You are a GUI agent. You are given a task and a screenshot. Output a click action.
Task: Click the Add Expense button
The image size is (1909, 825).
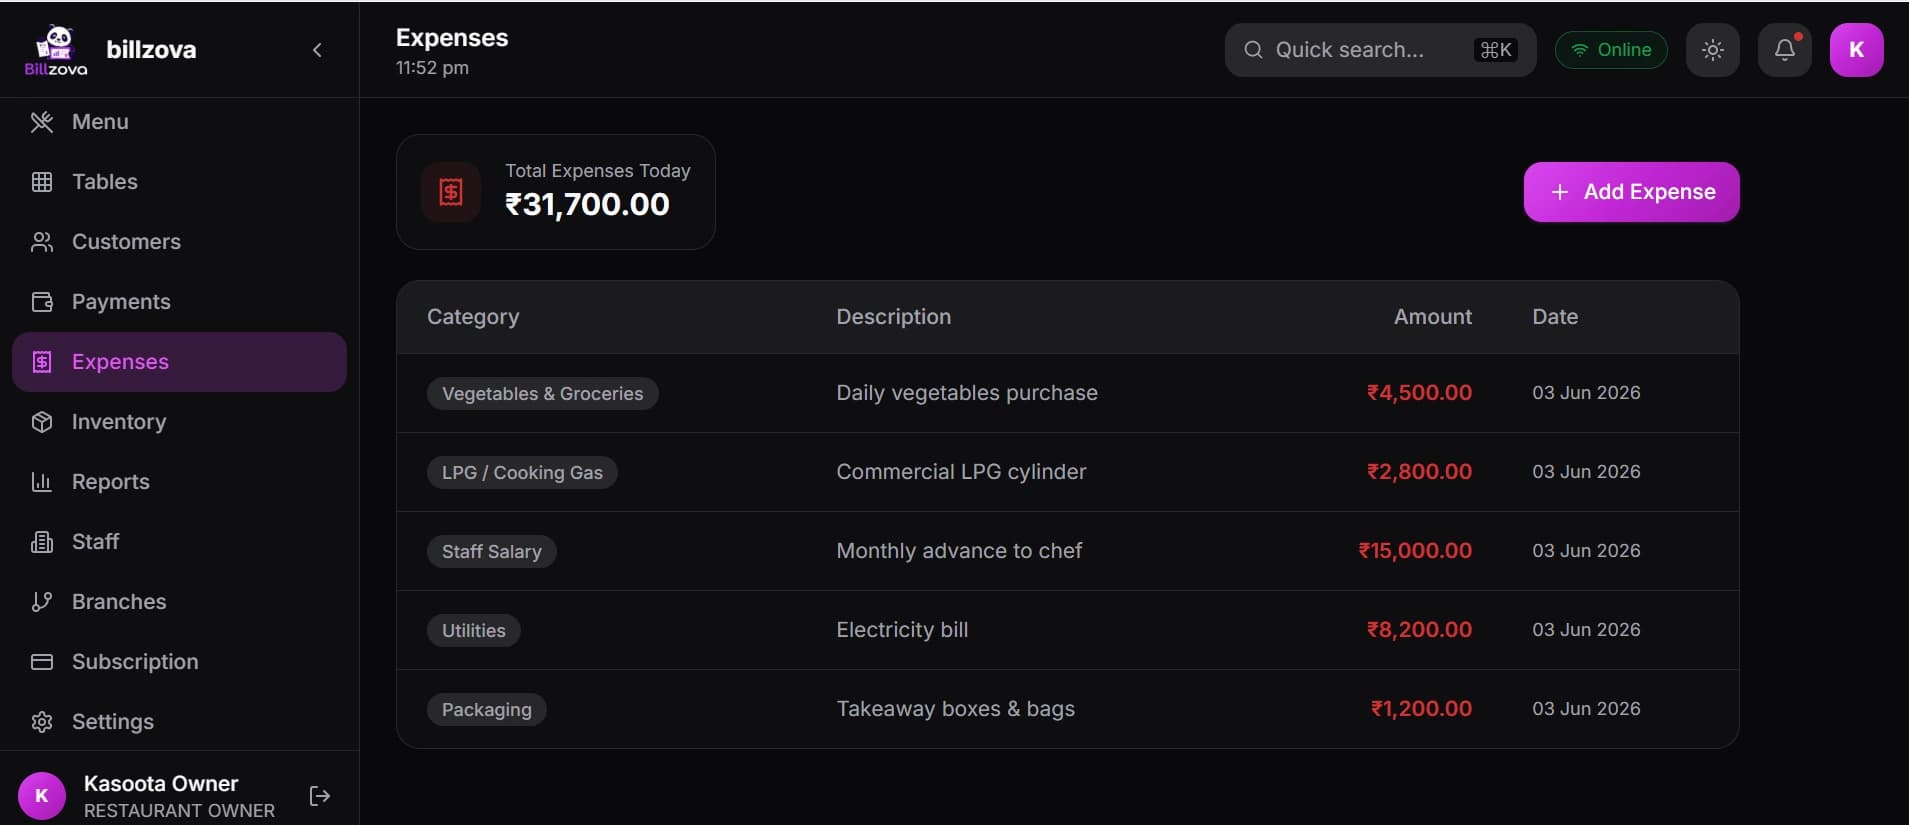click(1631, 192)
